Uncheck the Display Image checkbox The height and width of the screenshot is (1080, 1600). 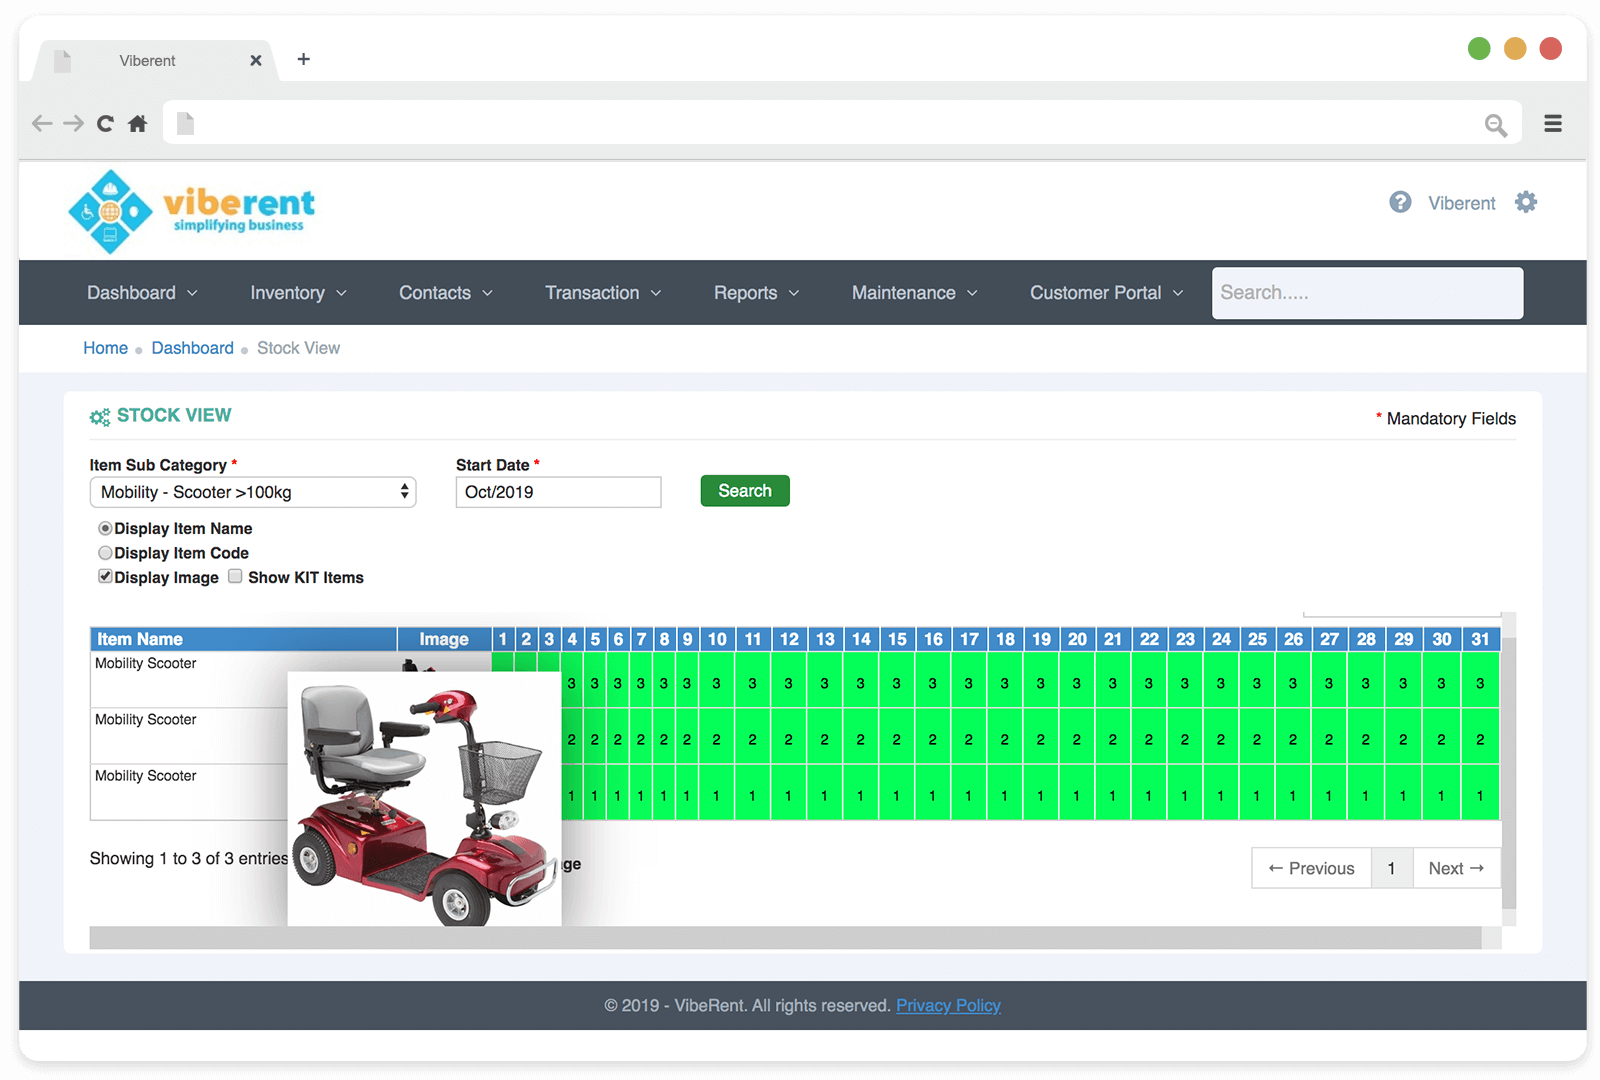click(x=105, y=577)
